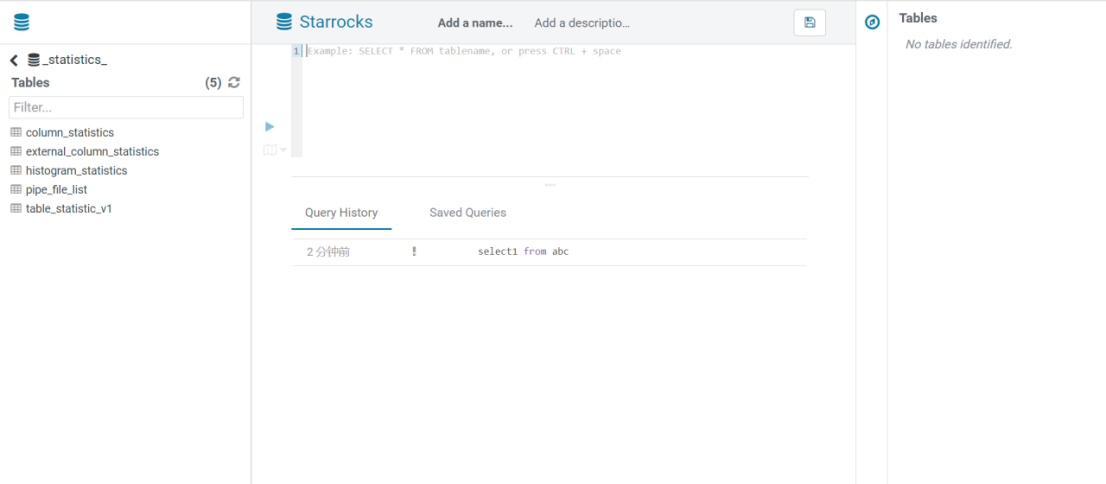Click the database icon in top-left corner

(x=22, y=23)
